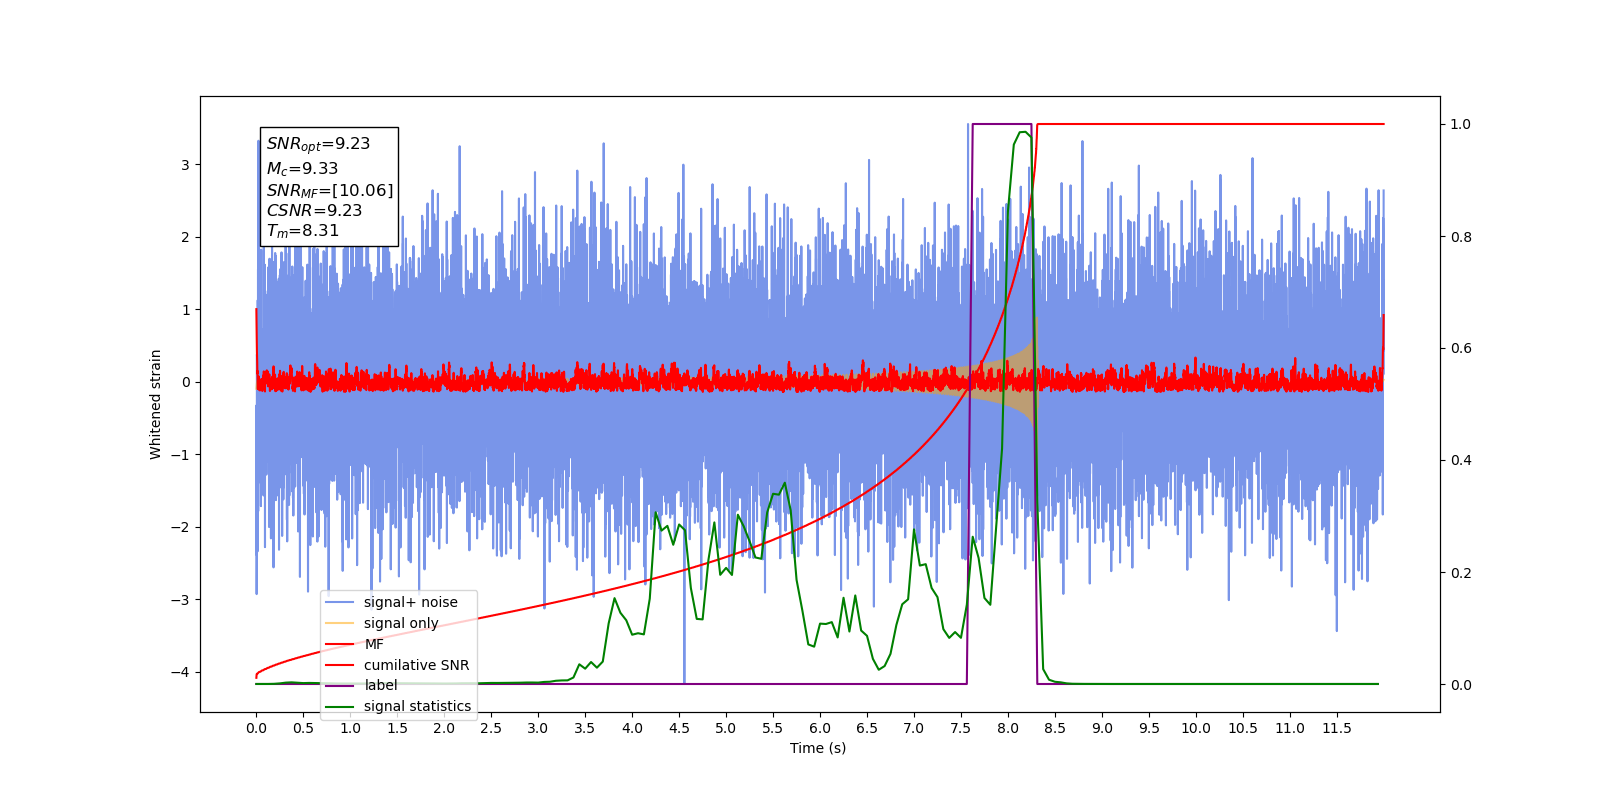The image size is (1600, 800).
Task: Click the SNRopt=9.23 annotation text
Action: point(318,144)
